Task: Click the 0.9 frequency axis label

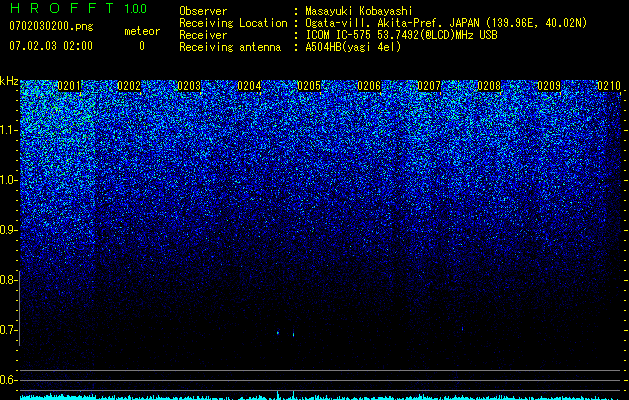Action: point(8,230)
